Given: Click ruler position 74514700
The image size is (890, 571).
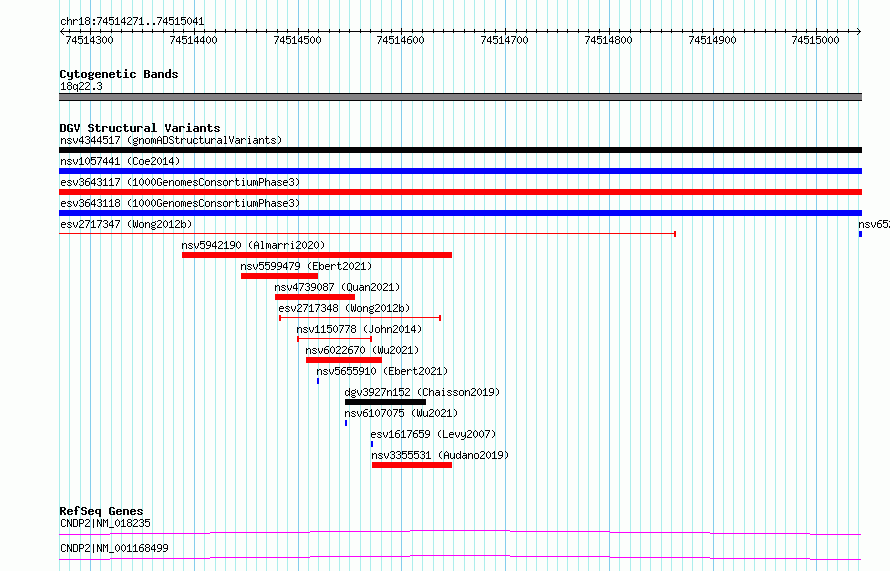Looking at the screenshot, I should (505, 40).
